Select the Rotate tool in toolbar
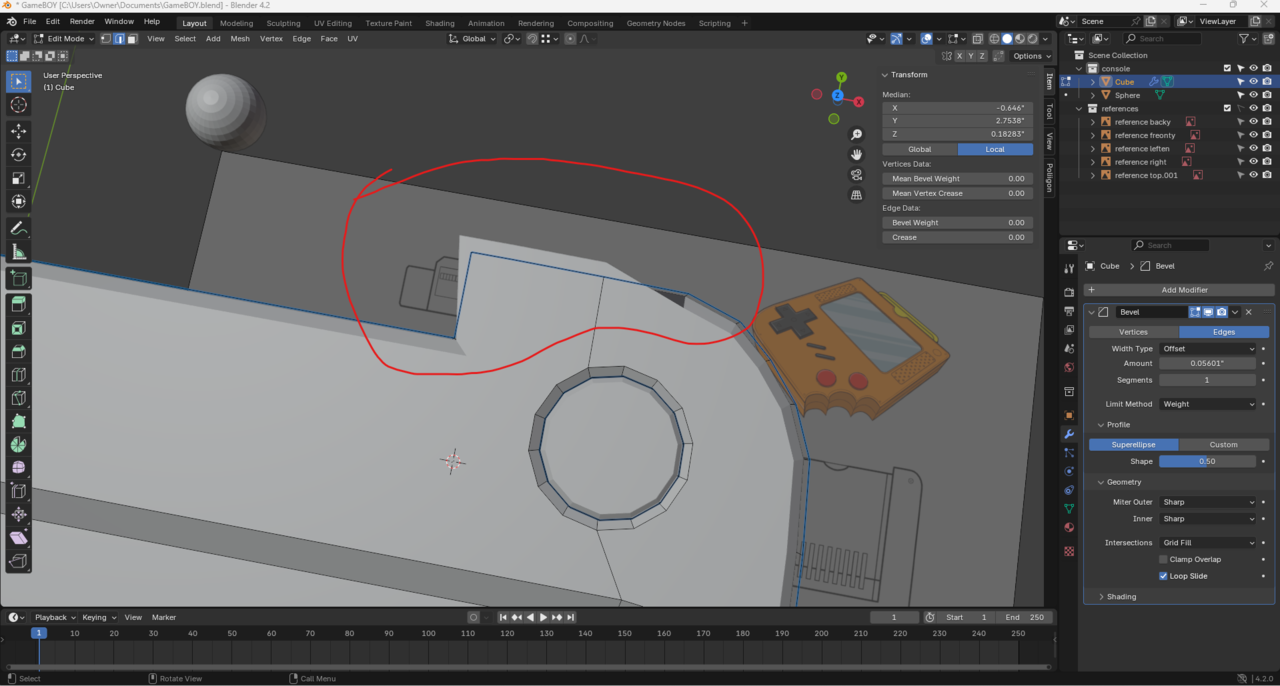The width and height of the screenshot is (1280, 686). tap(18, 154)
